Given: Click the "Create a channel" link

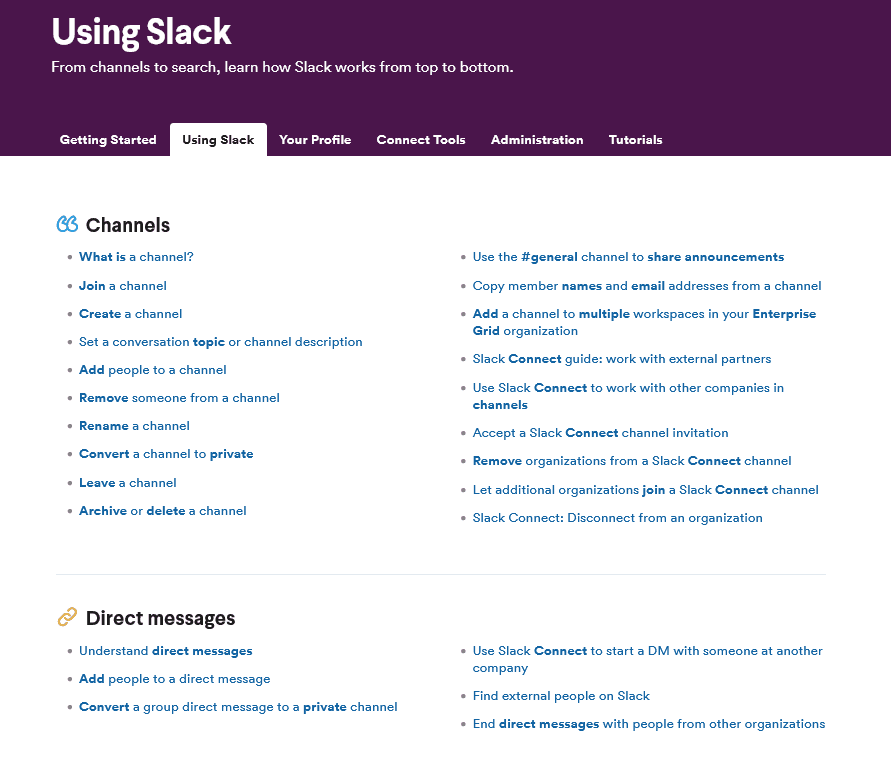Looking at the screenshot, I should click(x=131, y=314).
